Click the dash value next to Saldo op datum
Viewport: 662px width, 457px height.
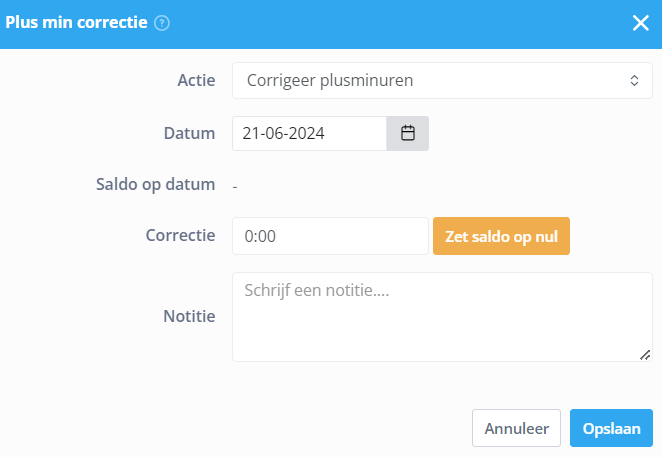click(235, 186)
